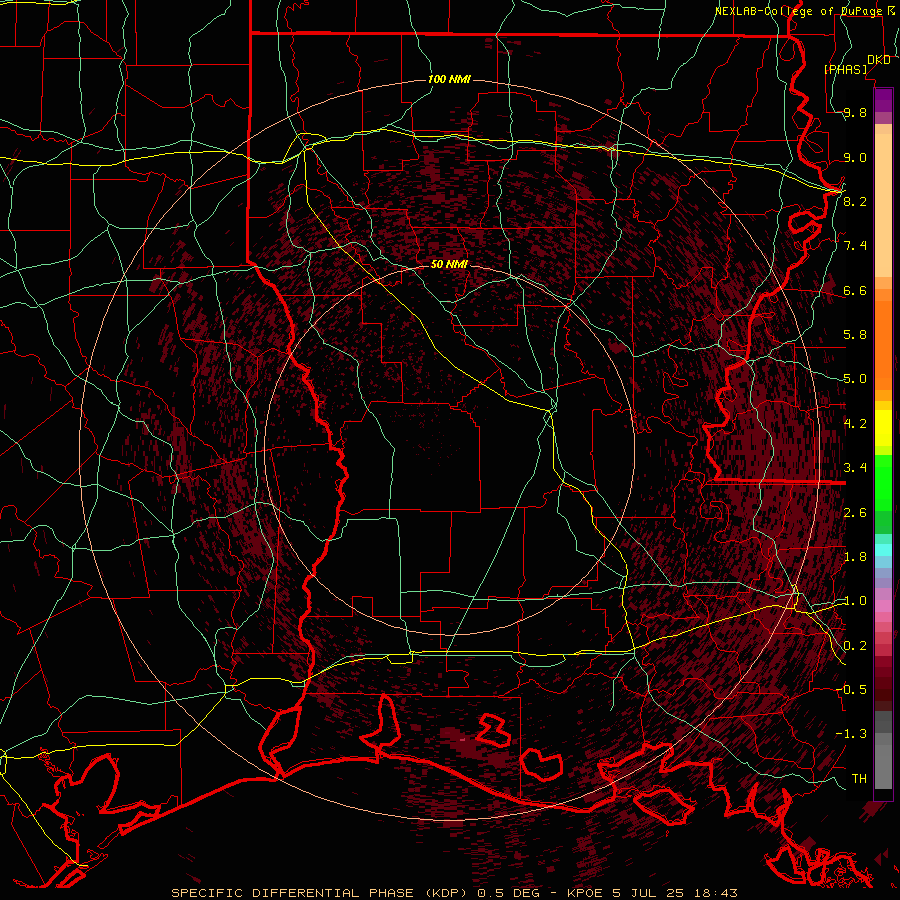Click the -1.3 value on the scale
Viewport: 900px width, 900px height.
coord(851,734)
